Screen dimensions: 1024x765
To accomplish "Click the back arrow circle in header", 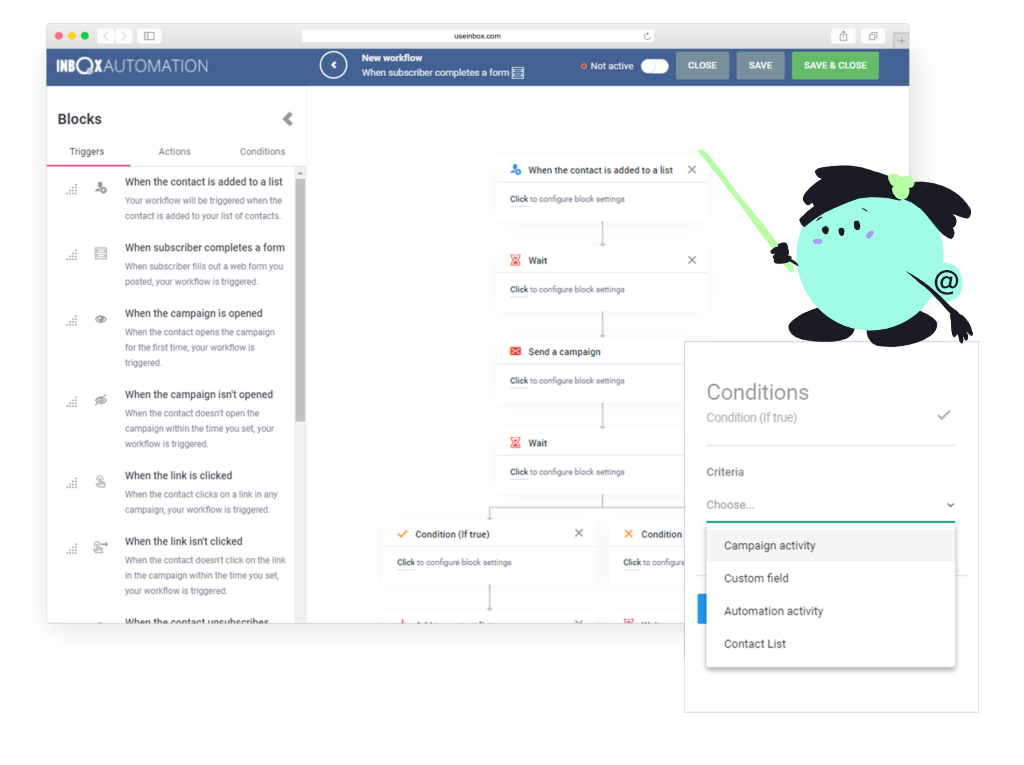I will (333, 65).
